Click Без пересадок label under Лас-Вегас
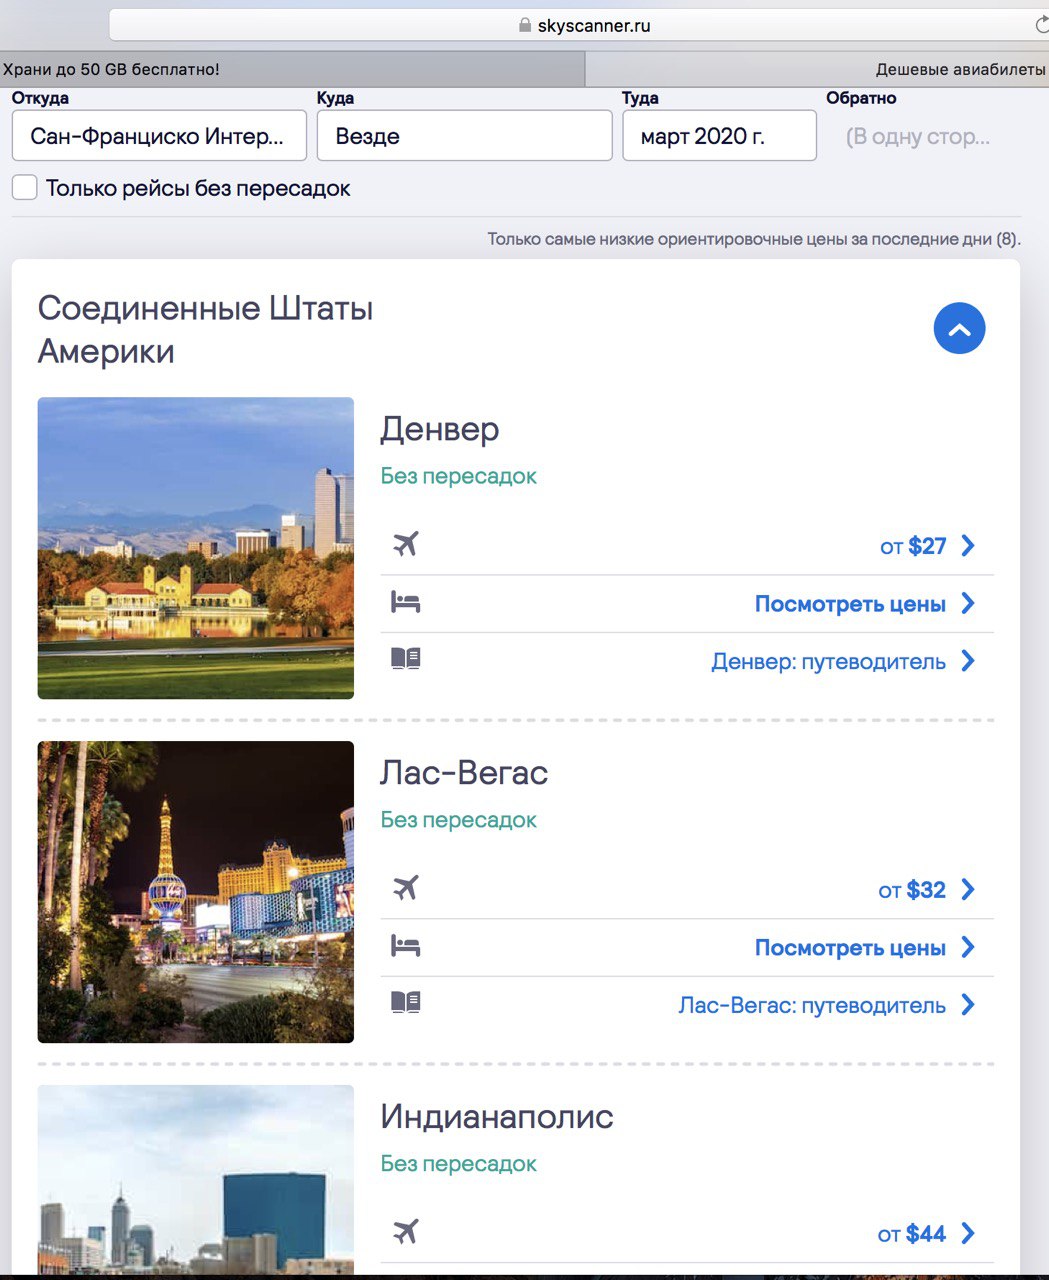The height and width of the screenshot is (1280, 1049). click(458, 820)
